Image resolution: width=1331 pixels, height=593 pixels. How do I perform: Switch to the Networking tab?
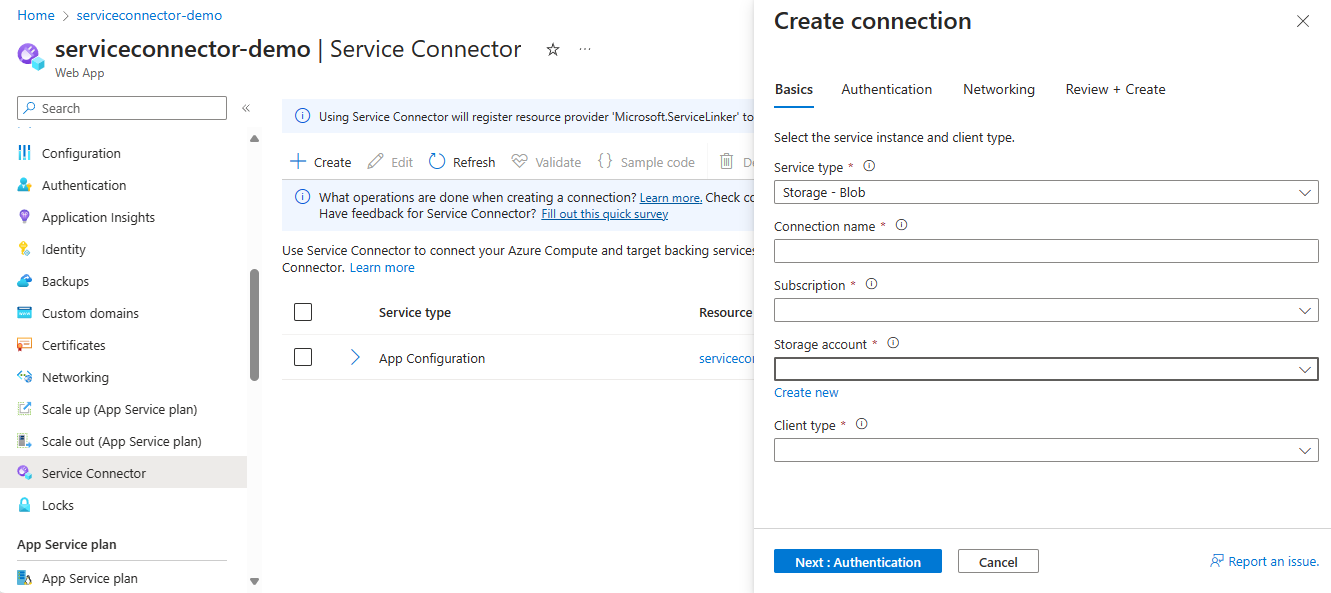(998, 89)
